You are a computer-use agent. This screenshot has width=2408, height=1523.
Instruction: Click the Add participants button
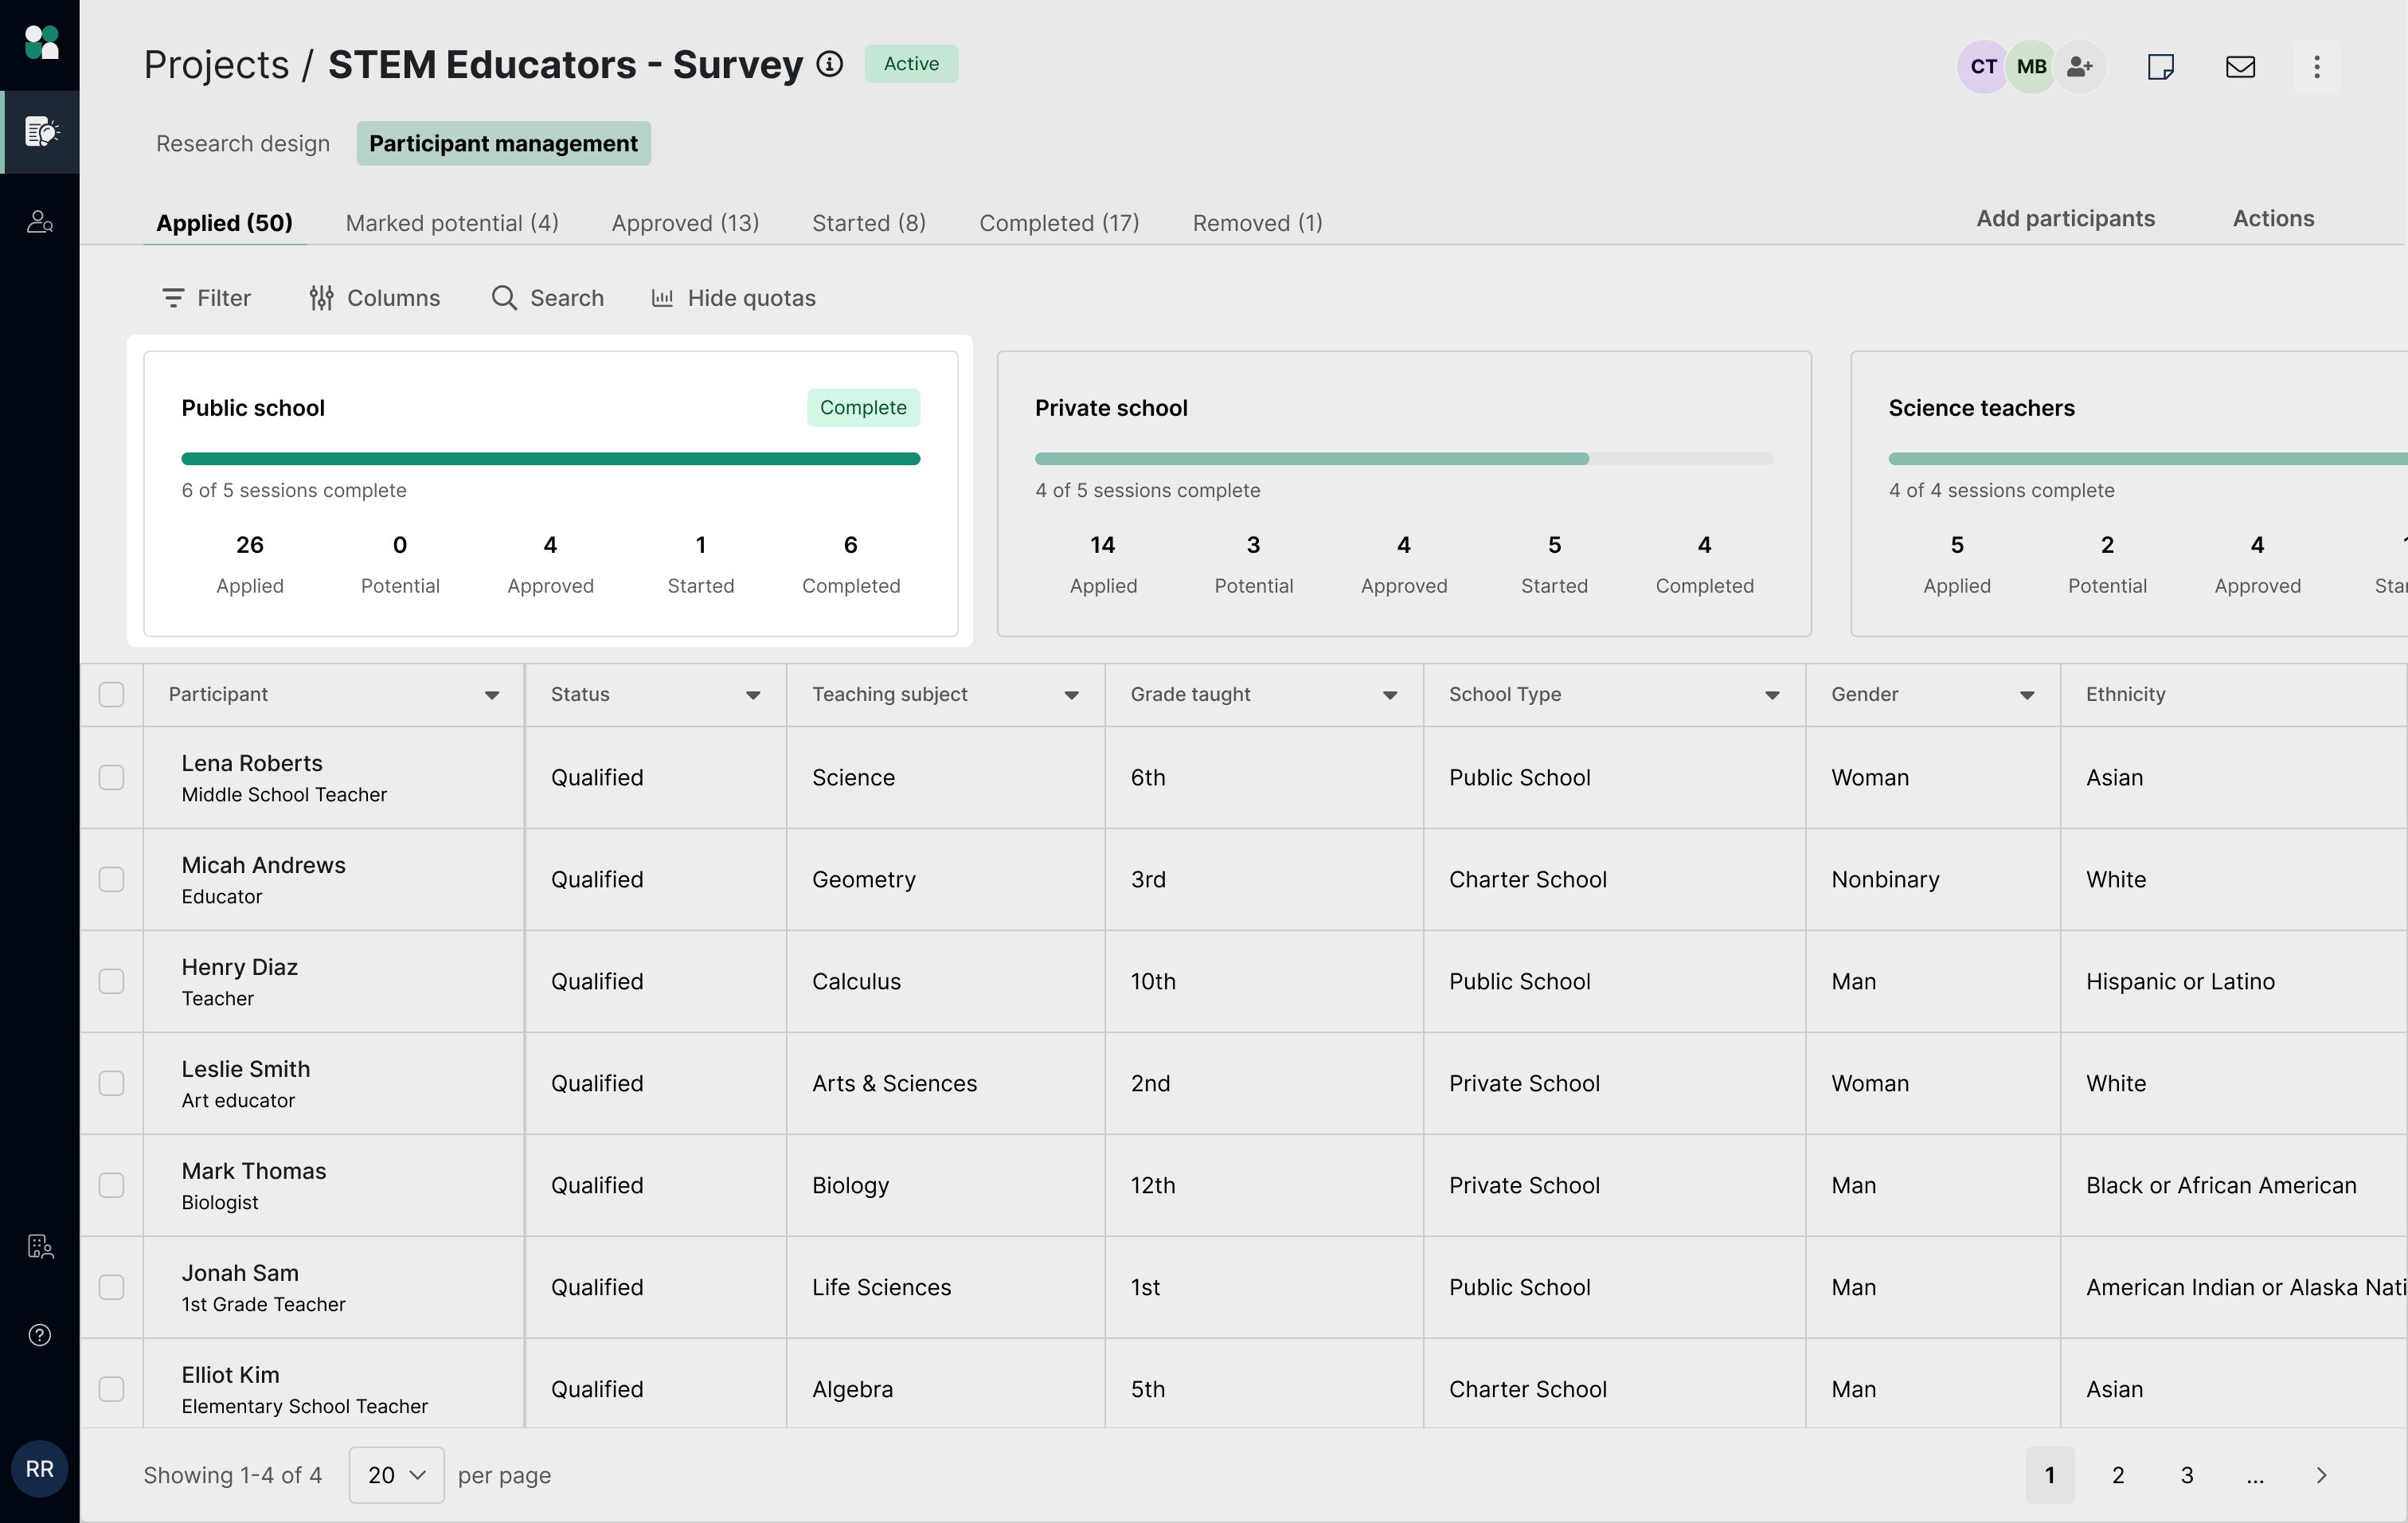2065,218
